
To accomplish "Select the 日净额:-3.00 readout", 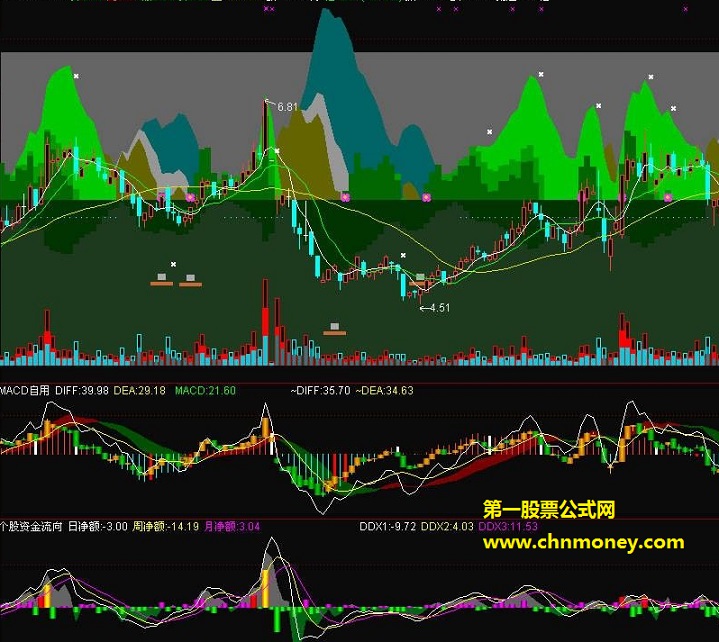I will pyautogui.click(x=98, y=526).
